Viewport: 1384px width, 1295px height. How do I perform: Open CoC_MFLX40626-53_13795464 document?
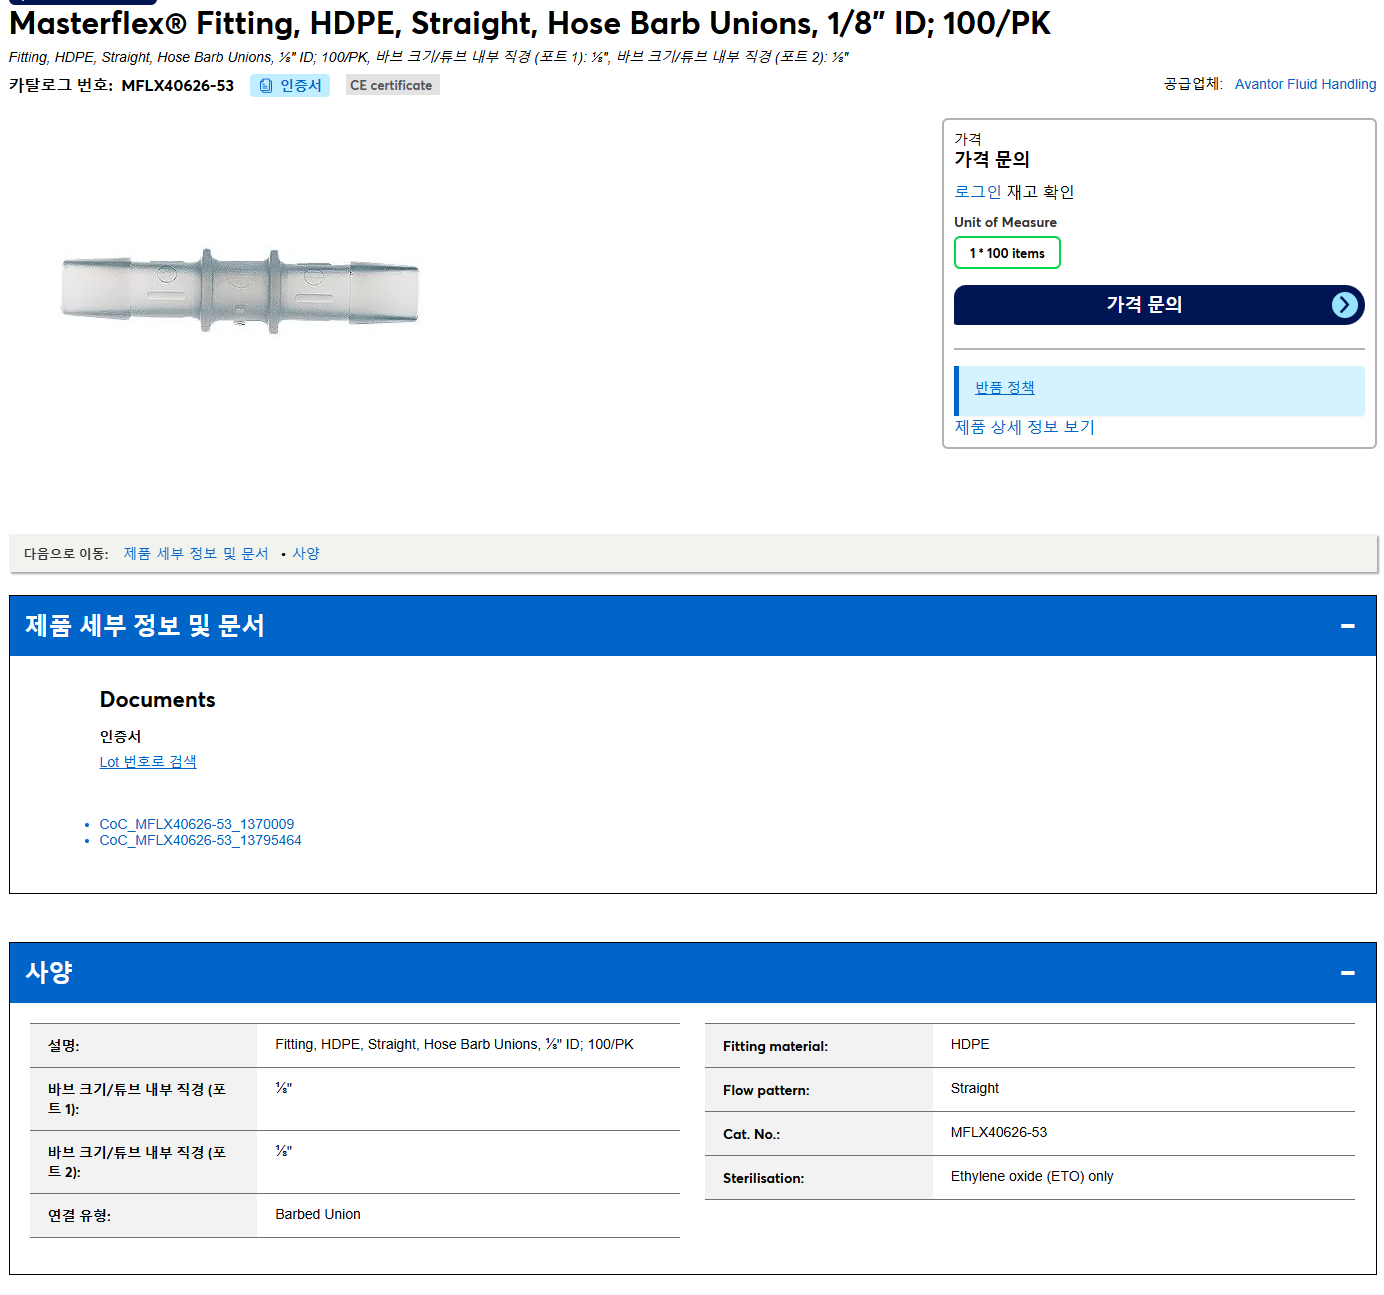tap(200, 840)
